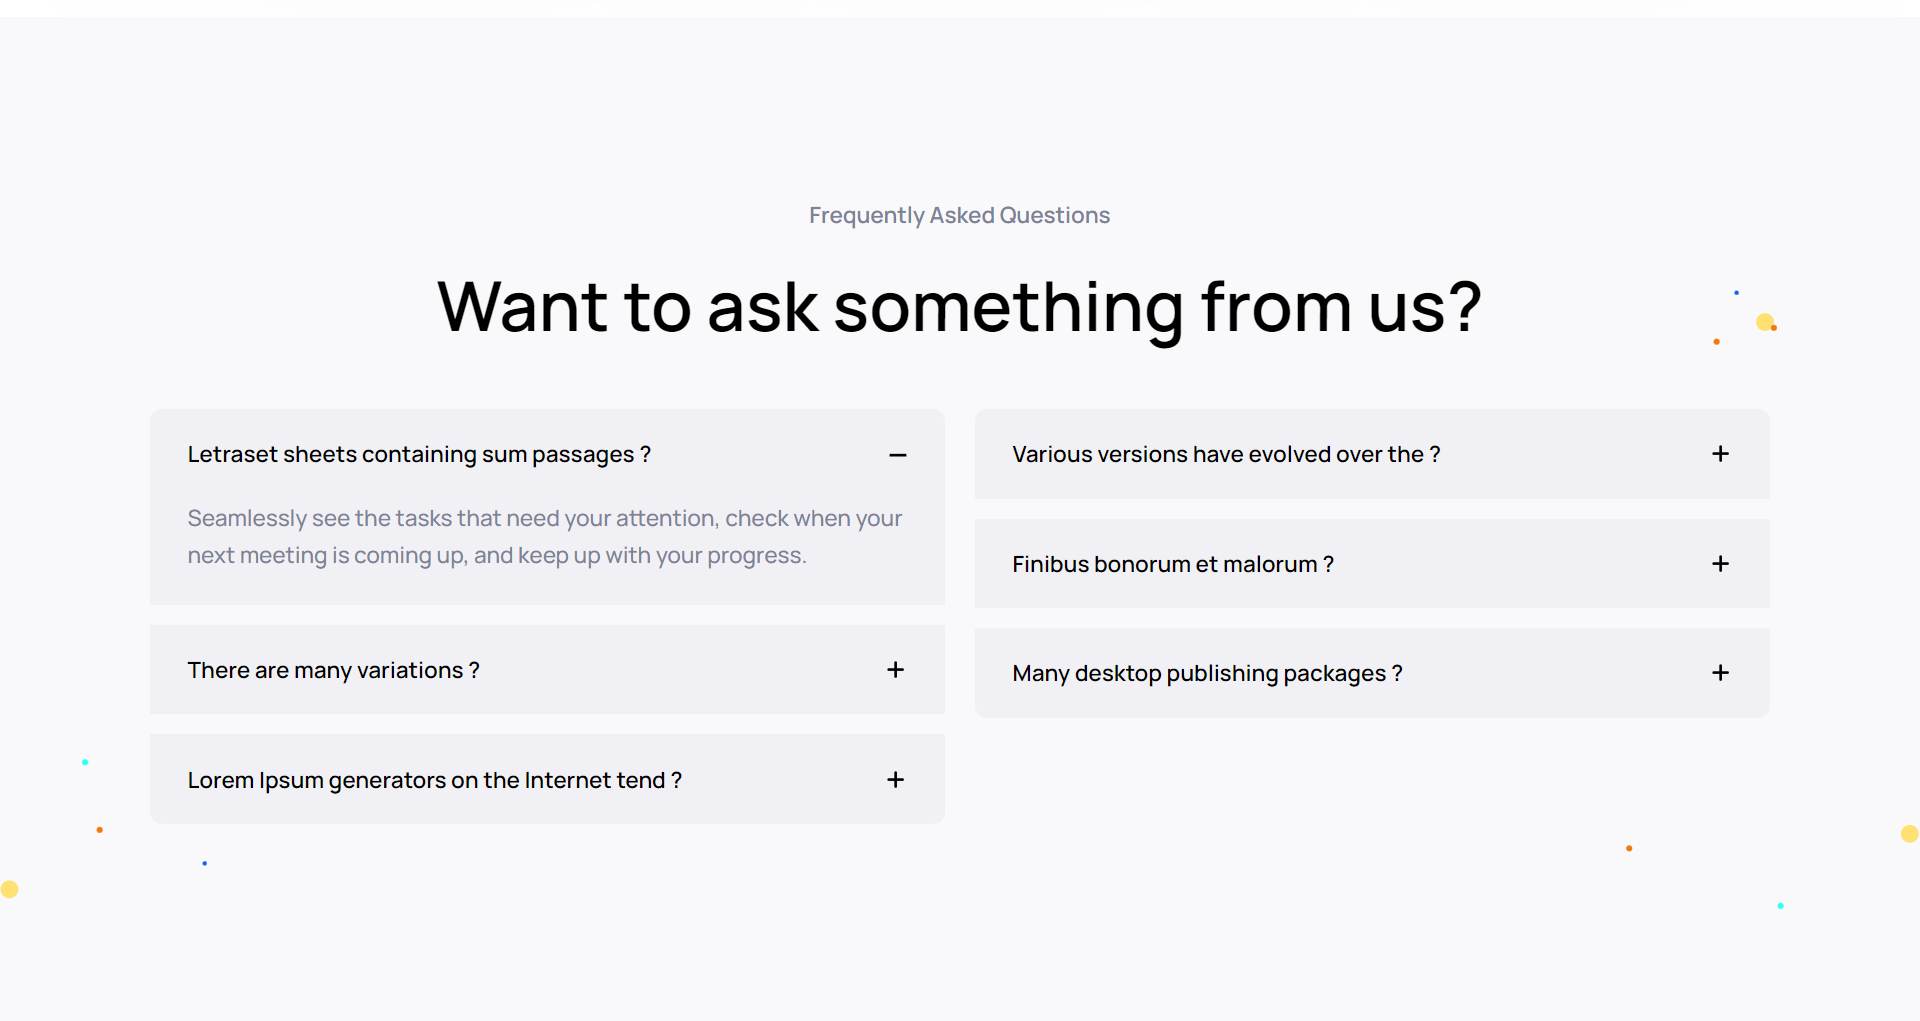1920x1021 pixels.
Task: Open the "Finibus bonorum et malorum ?" title
Action: pos(1172,565)
